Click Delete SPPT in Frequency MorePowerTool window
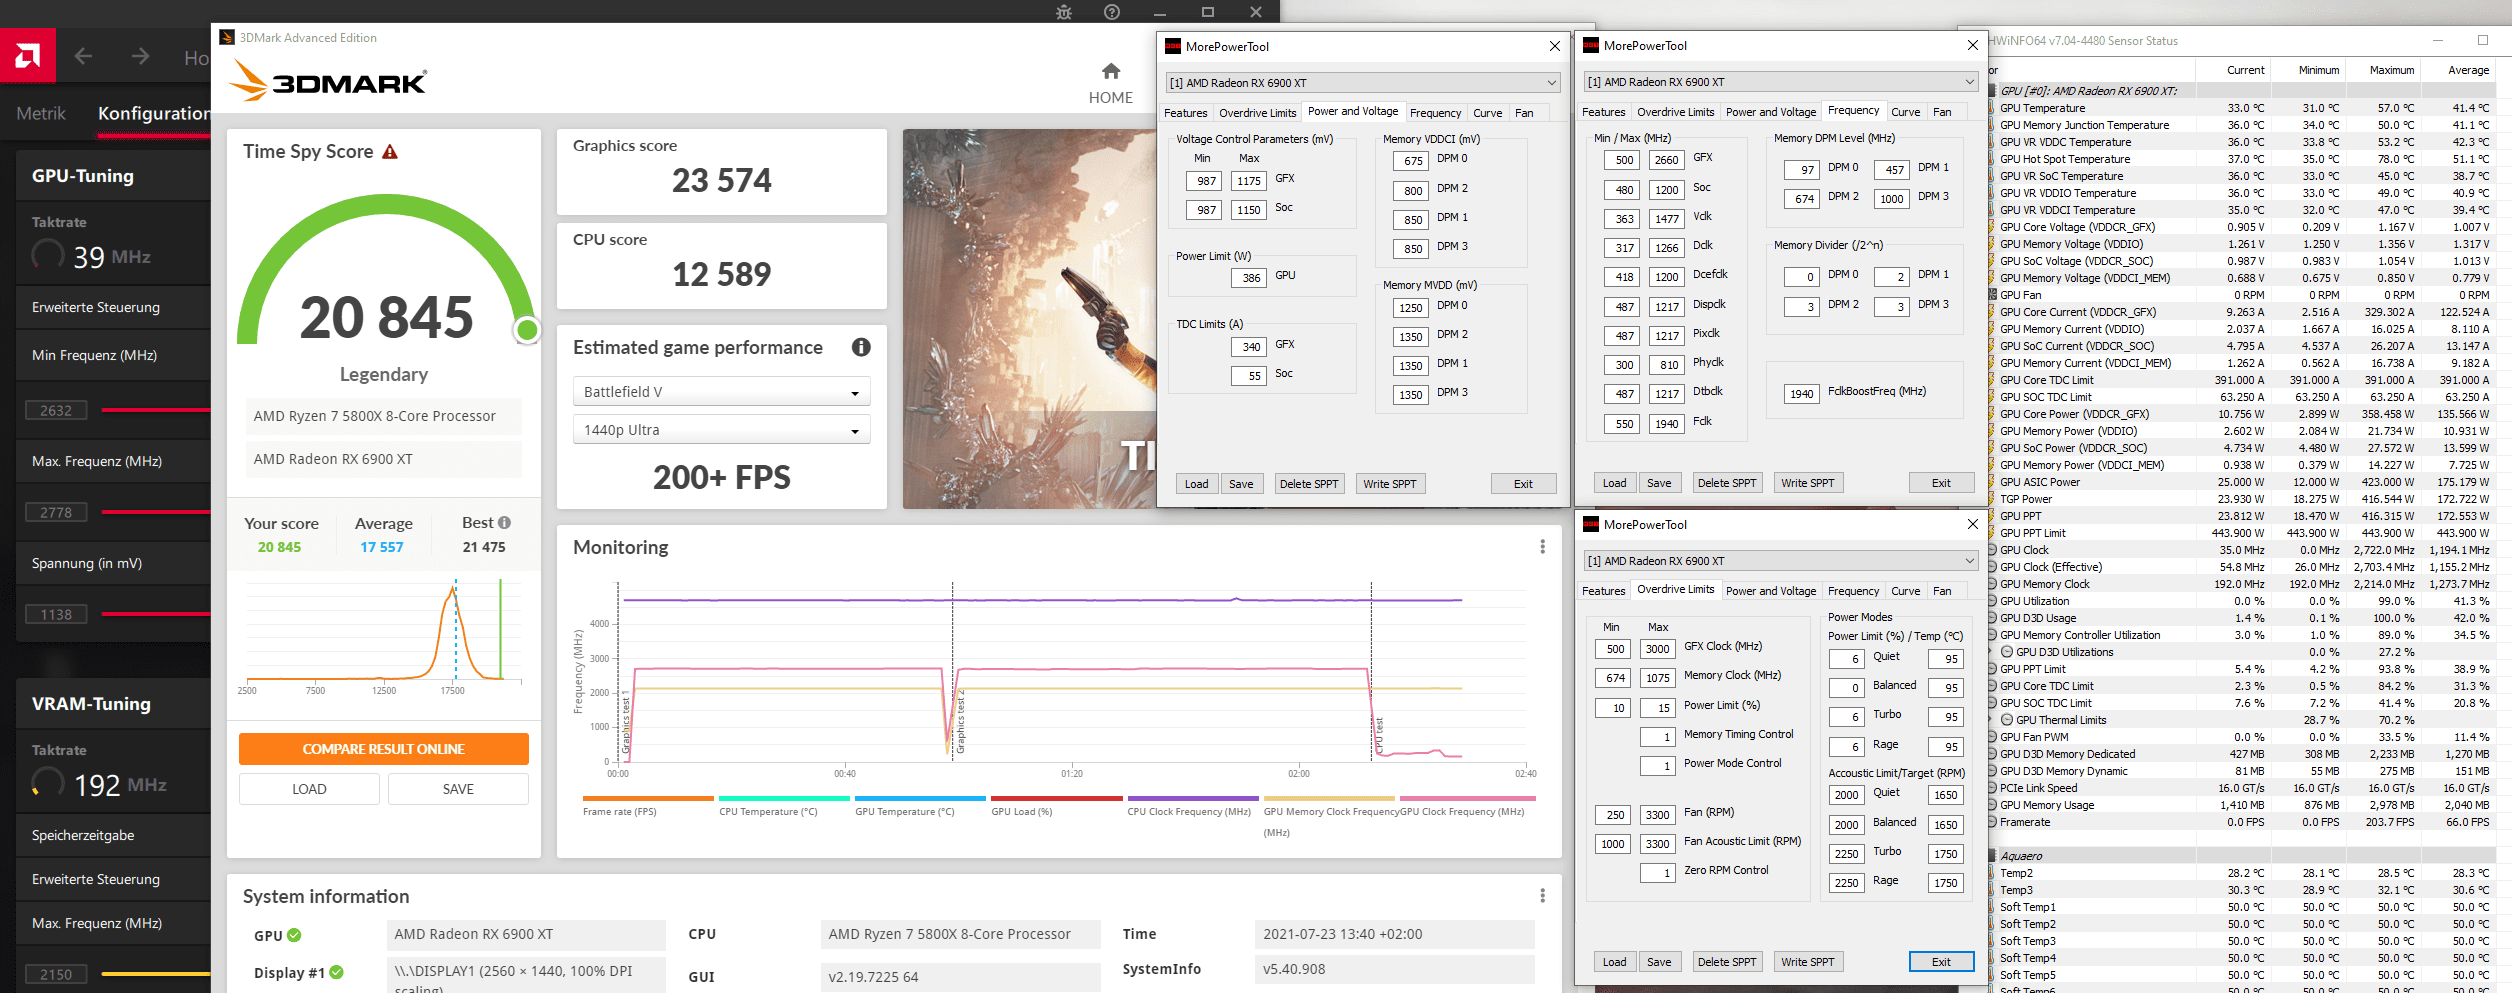 (1726, 483)
